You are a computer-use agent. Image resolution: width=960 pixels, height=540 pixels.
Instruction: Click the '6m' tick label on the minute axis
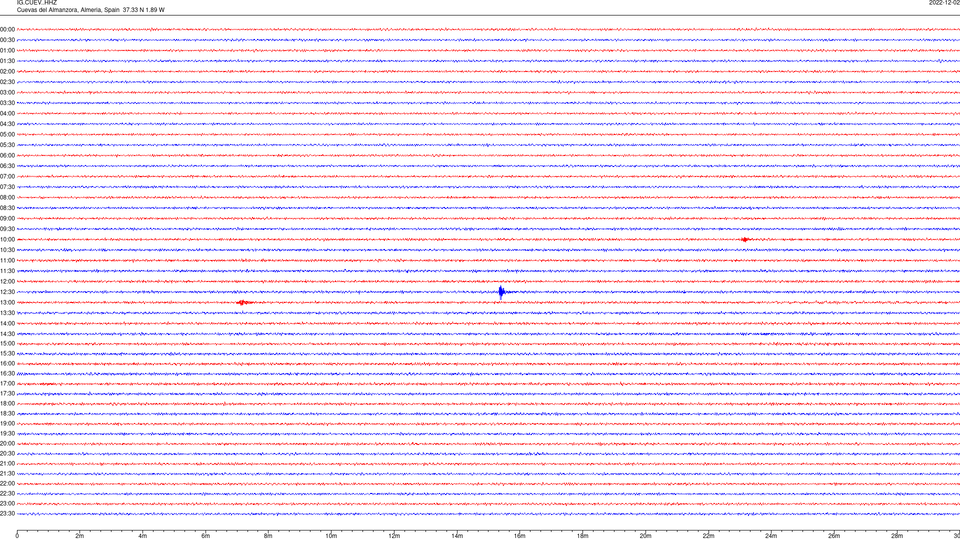click(206, 536)
